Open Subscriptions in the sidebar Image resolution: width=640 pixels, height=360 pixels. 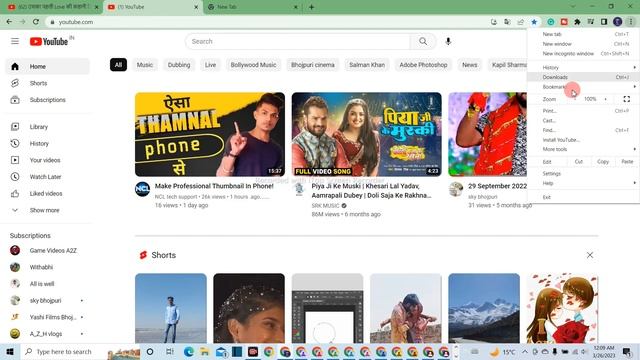[x=47, y=100]
